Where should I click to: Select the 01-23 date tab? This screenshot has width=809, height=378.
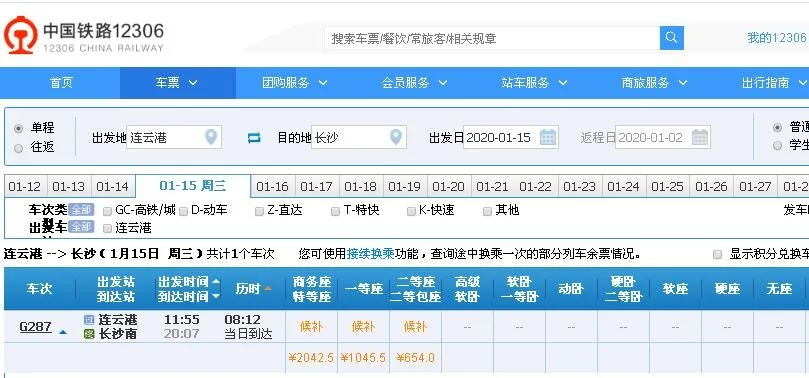[x=580, y=187]
